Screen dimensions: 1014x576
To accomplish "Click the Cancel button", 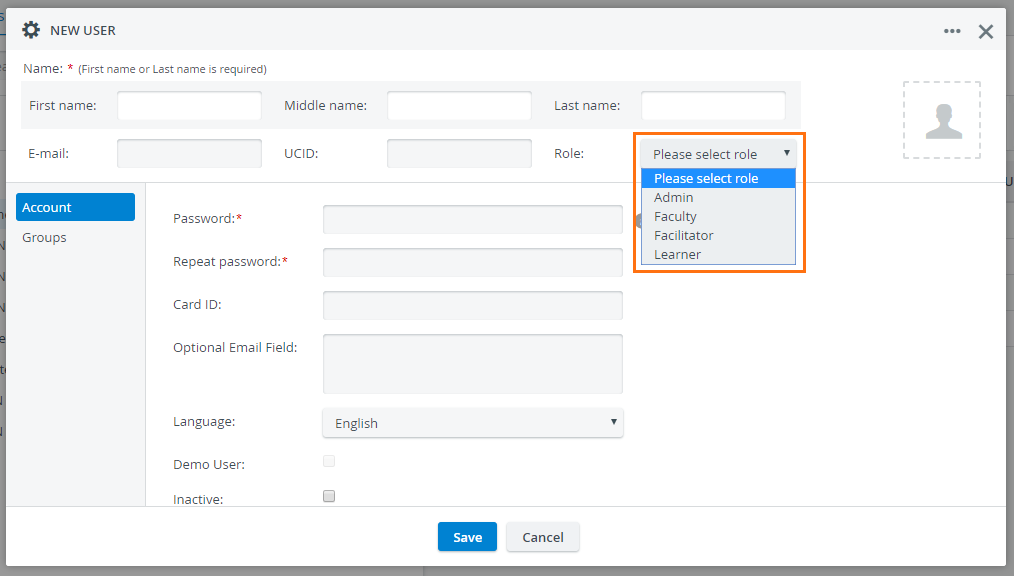I will (x=543, y=537).
